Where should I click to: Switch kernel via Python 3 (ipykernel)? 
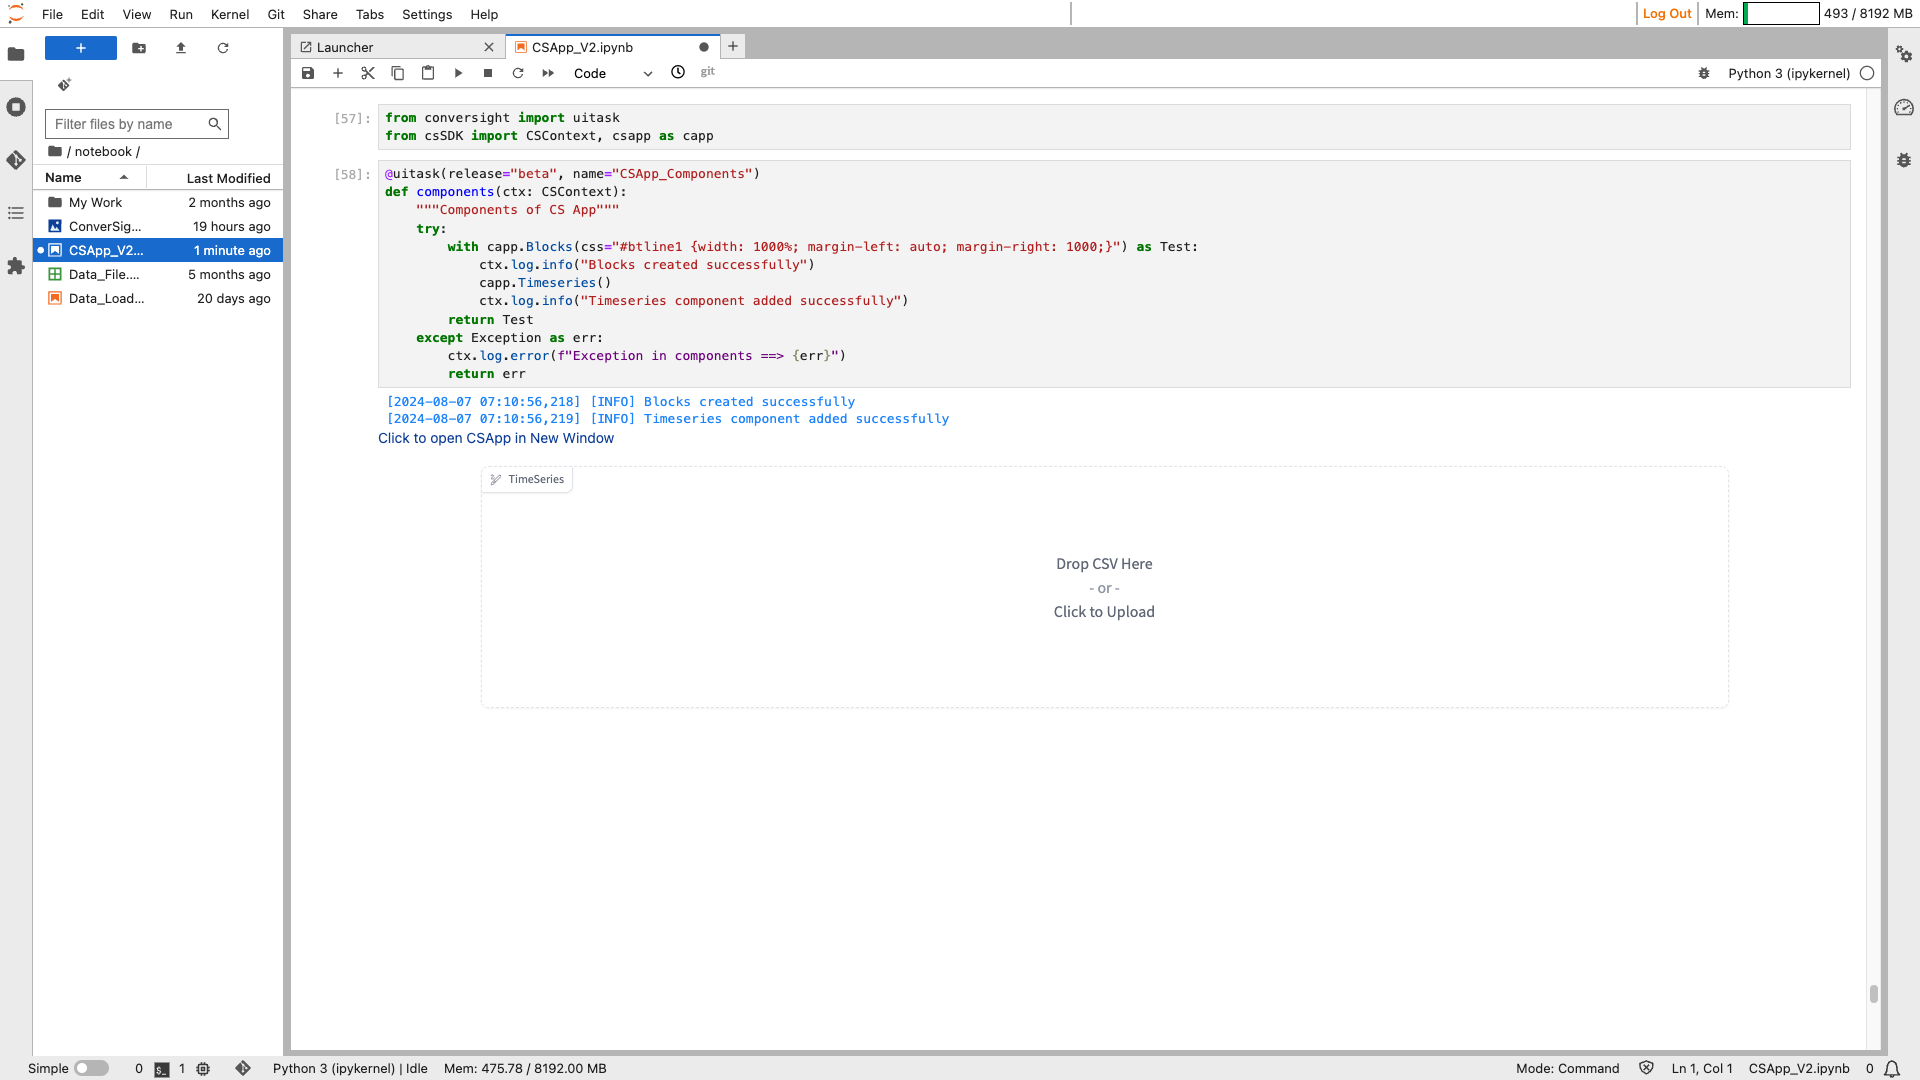1789,73
